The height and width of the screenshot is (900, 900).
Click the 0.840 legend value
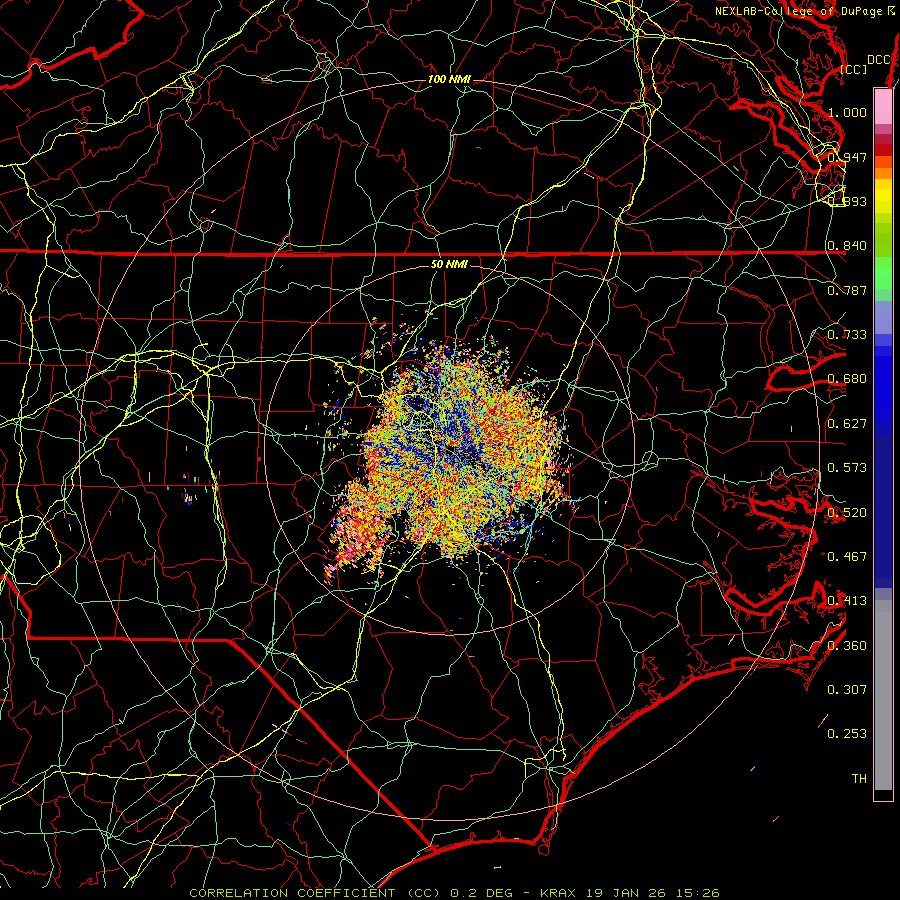click(847, 246)
